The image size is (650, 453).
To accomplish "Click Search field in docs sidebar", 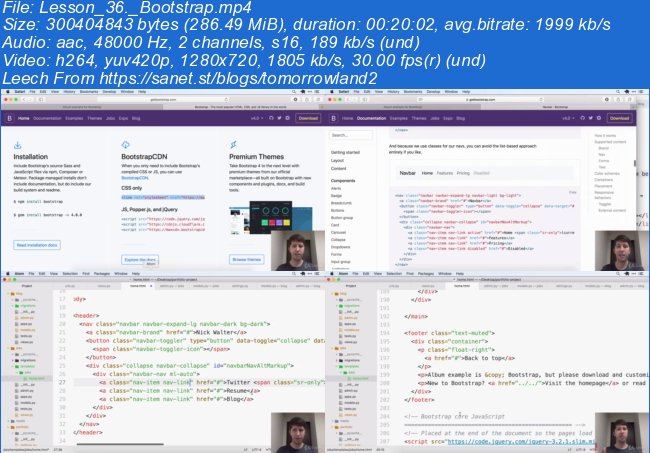I will pos(351,135).
